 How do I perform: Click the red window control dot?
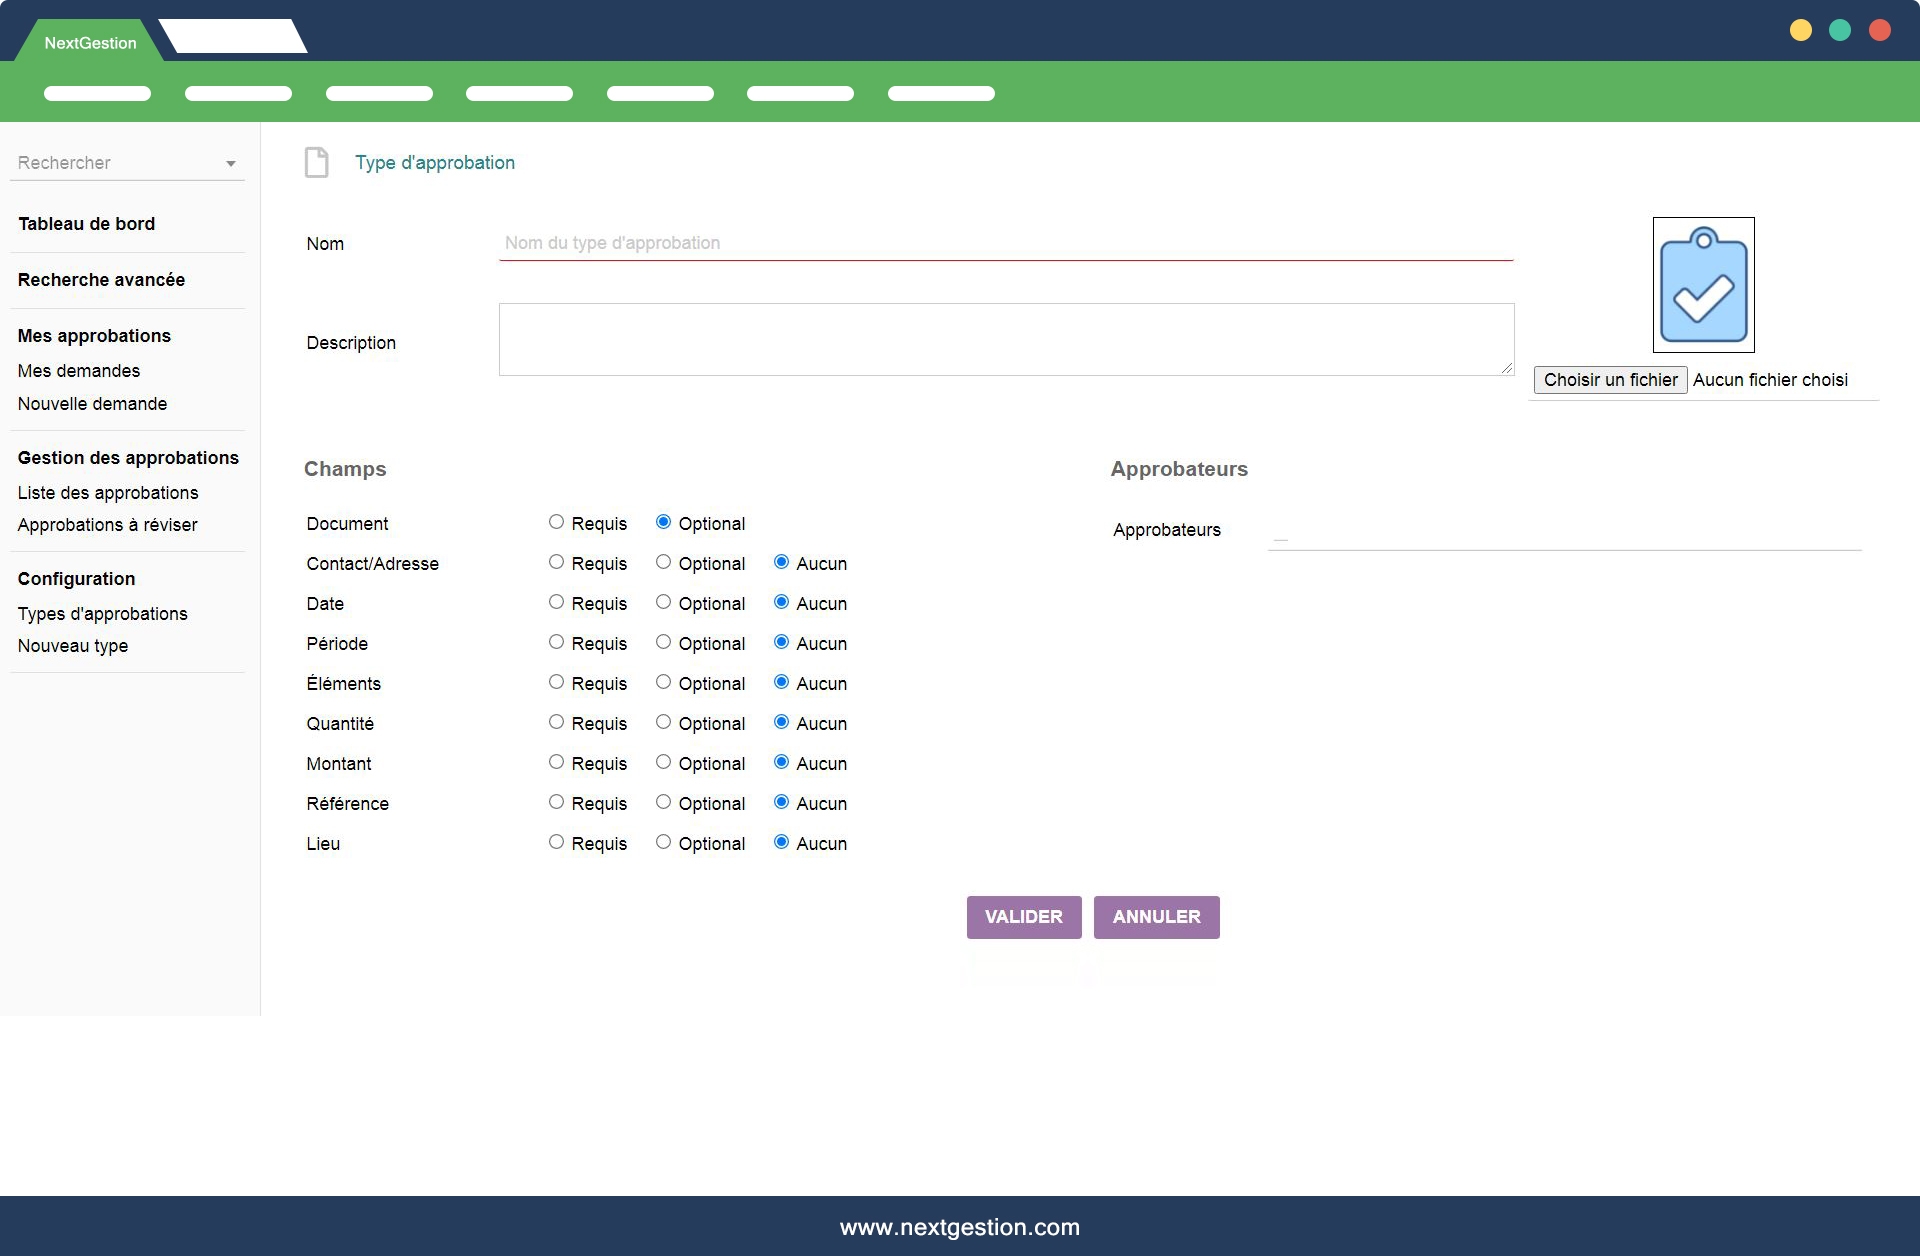point(1880,31)
